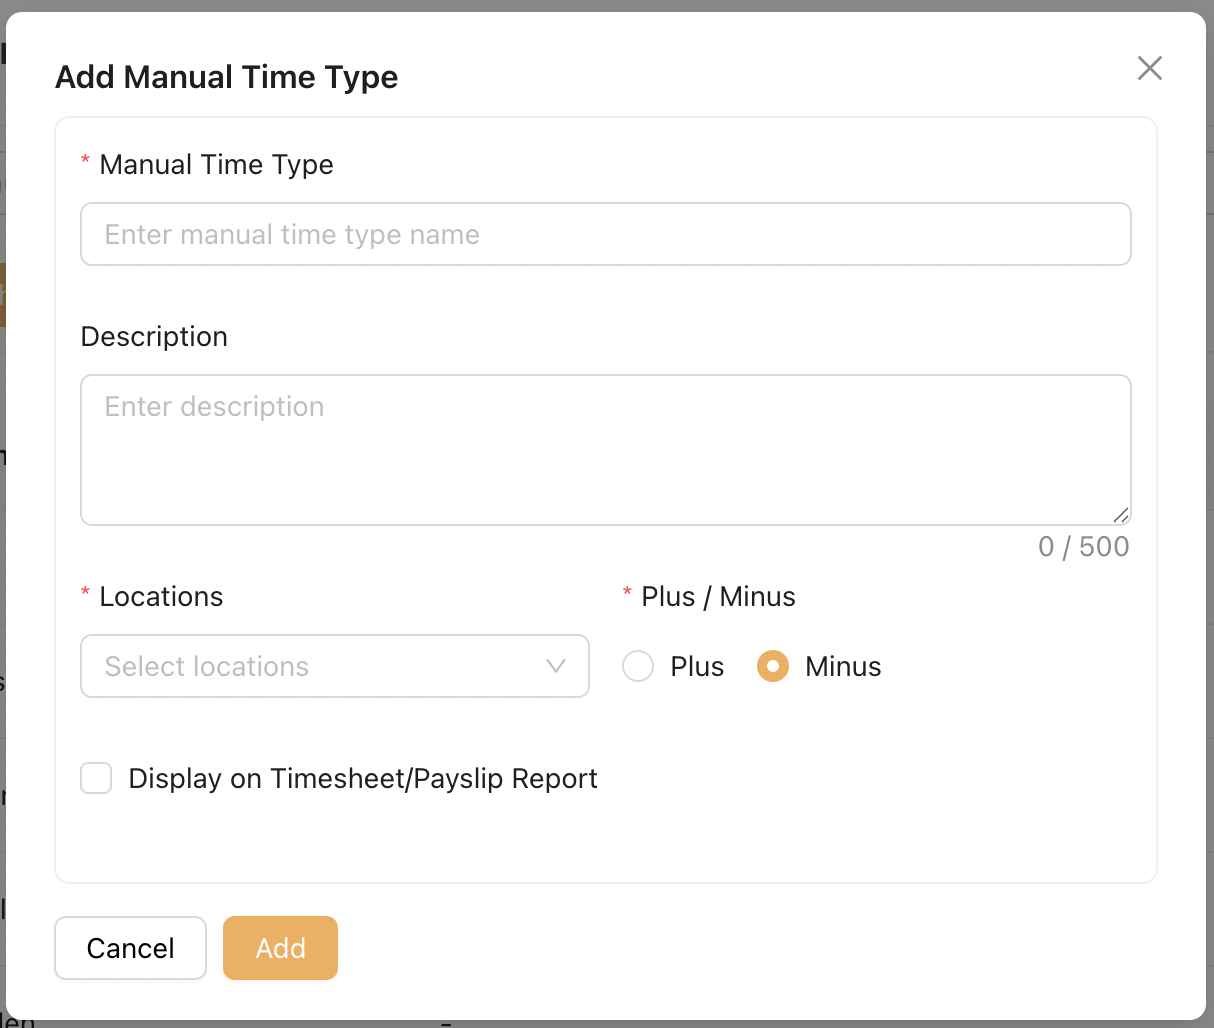Click the orange Add button
Viewport: 1214px width, 1028px height.
pyautogui.click(x=280, y=948)
